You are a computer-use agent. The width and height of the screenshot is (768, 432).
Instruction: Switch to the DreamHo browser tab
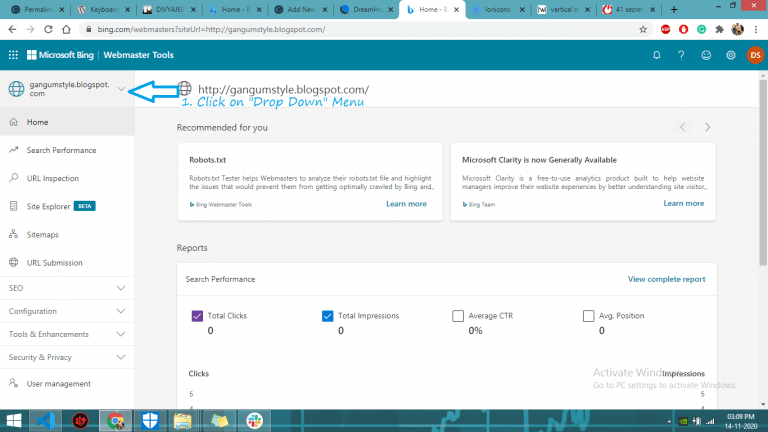coord(366,9)
